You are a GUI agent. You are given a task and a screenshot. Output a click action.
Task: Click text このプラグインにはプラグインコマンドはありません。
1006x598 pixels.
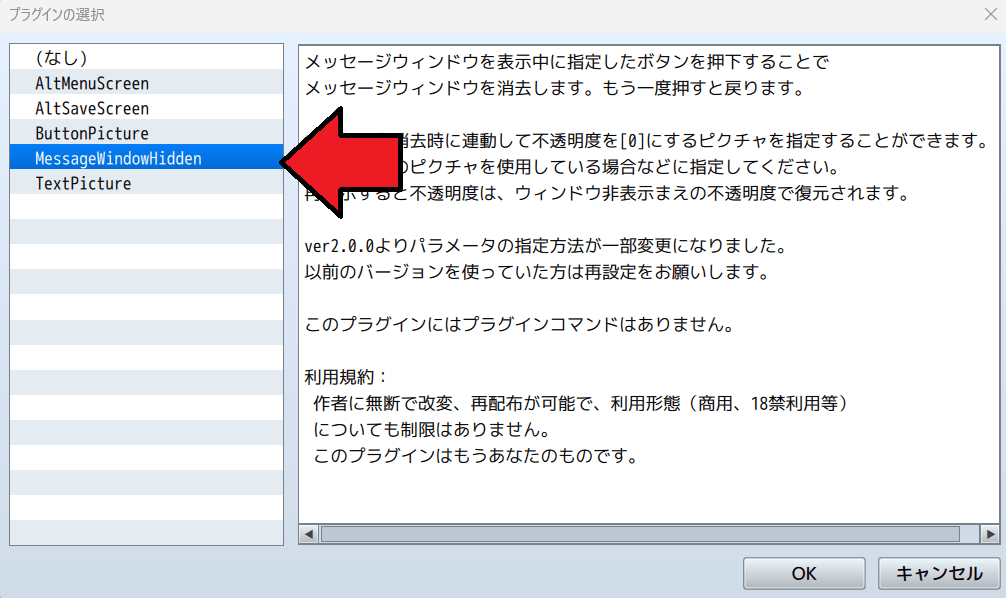520,324
